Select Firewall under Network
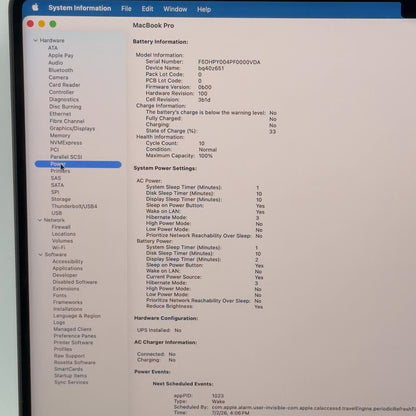This screenshot has height=416, width=416. click(x=61, y=227)
